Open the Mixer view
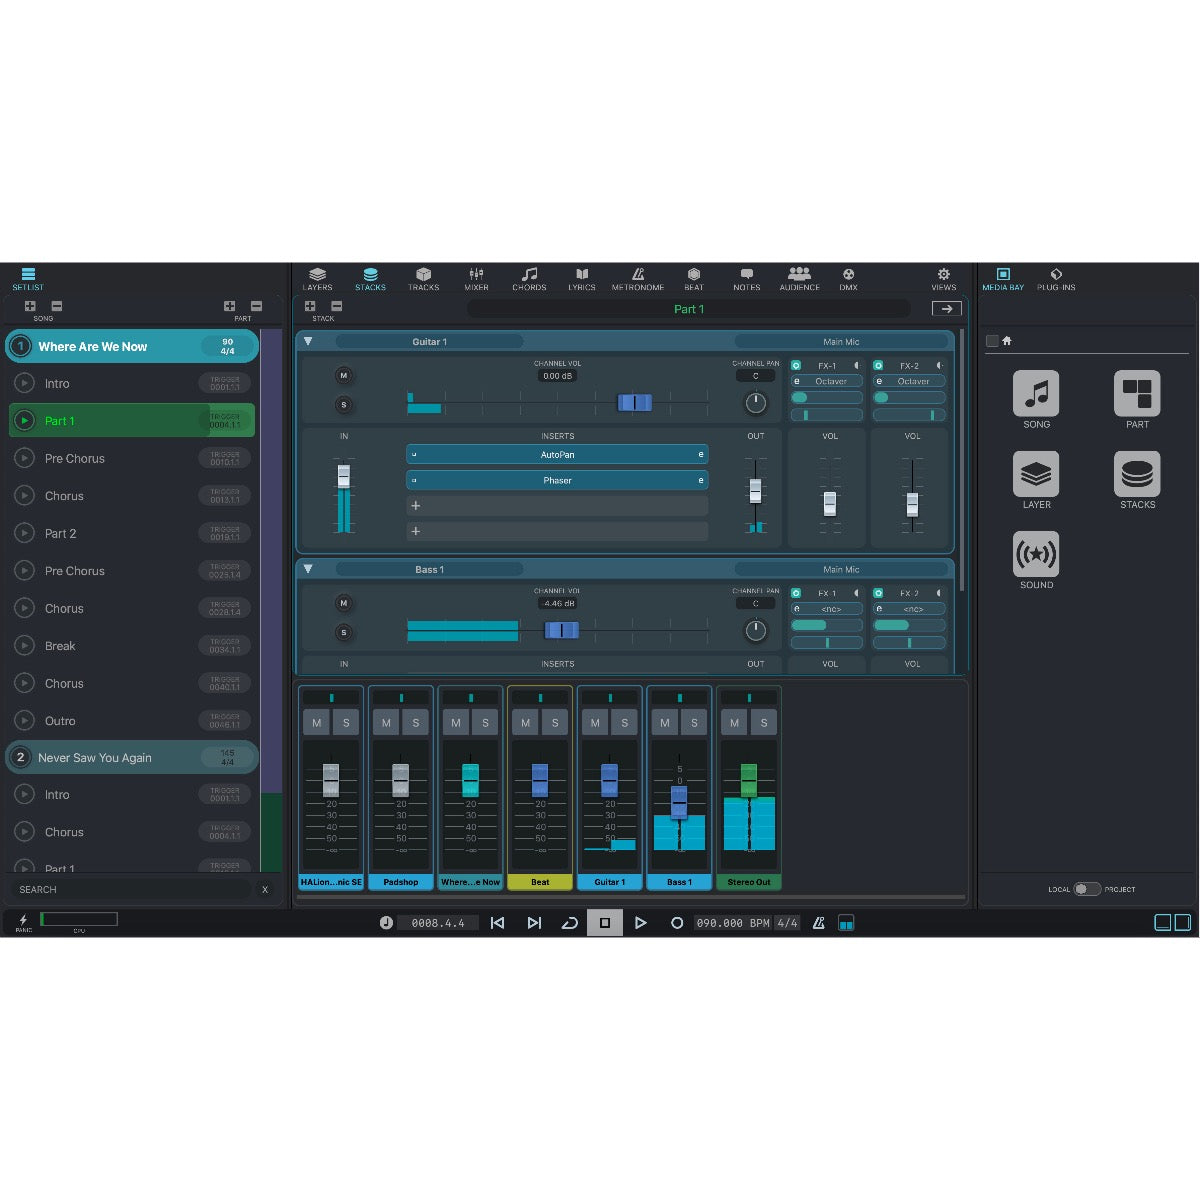Image resolution: width=1200 pixels, height=1200 pixels. pyautogui.click(x=476, y=278)
